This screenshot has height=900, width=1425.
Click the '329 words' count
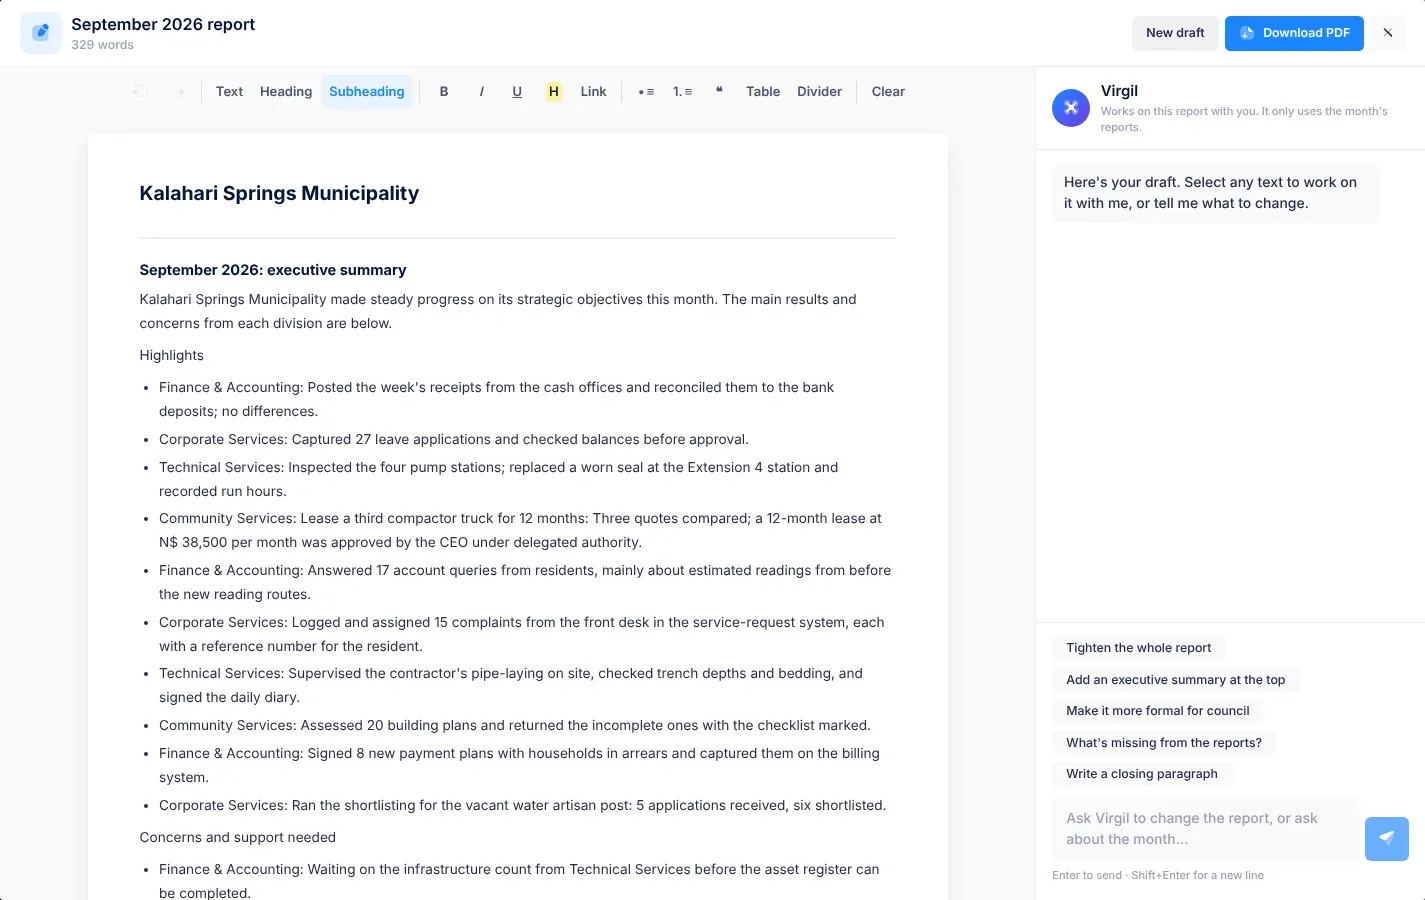click(x=102, y=45)
